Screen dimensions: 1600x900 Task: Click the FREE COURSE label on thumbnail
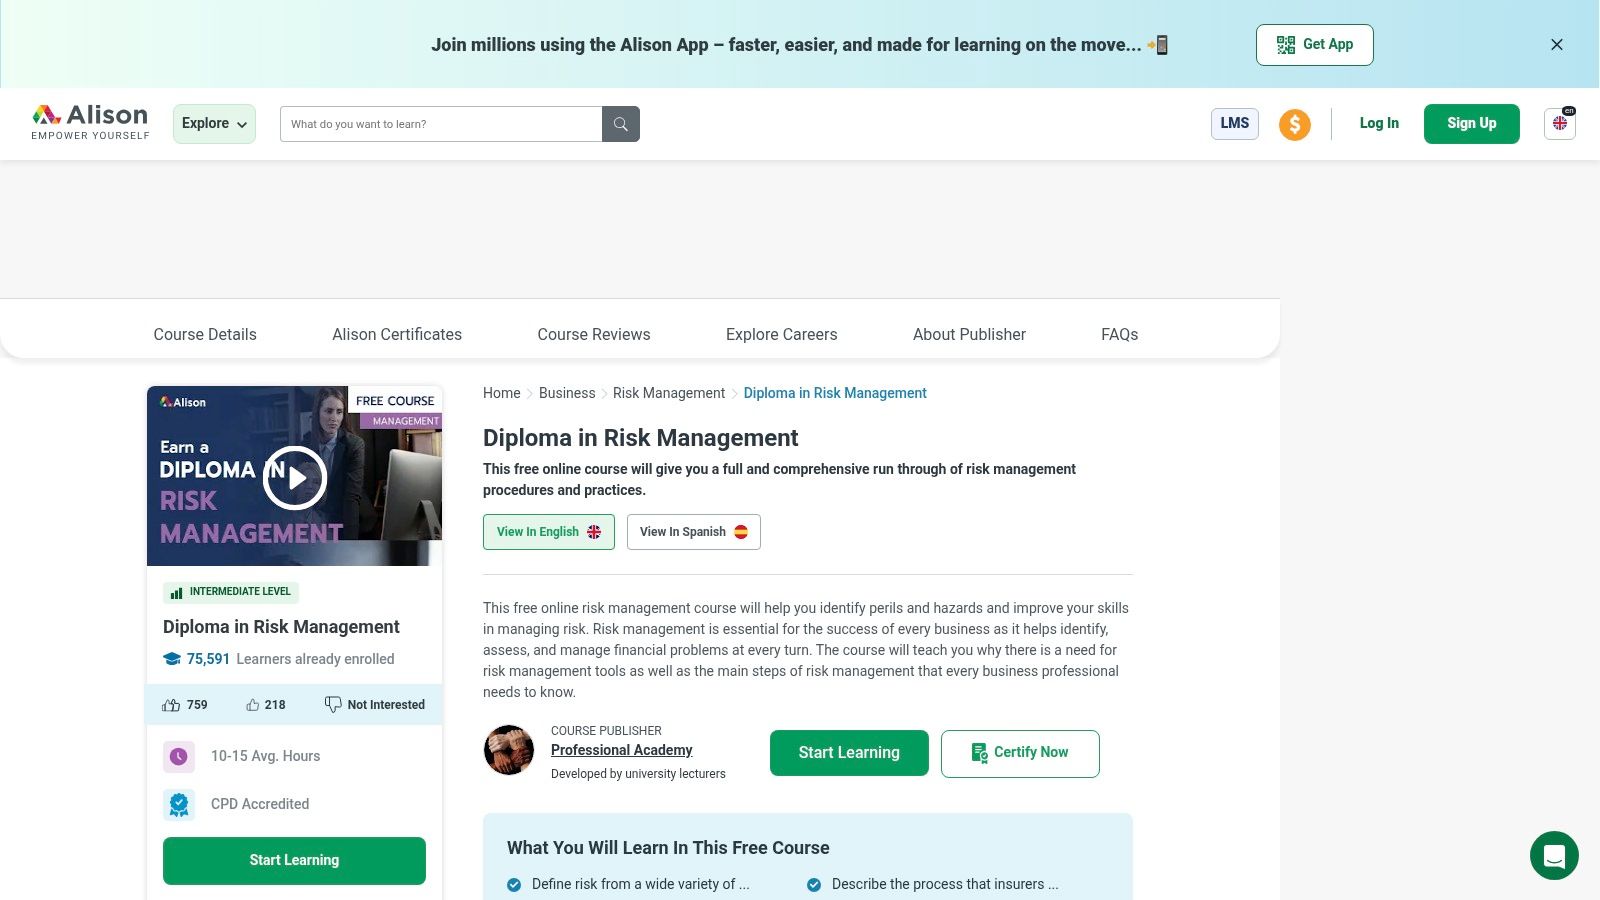pos(395,401)
